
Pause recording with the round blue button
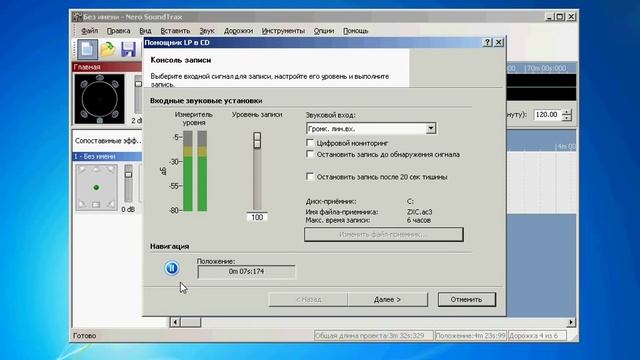tap(172, 268)
